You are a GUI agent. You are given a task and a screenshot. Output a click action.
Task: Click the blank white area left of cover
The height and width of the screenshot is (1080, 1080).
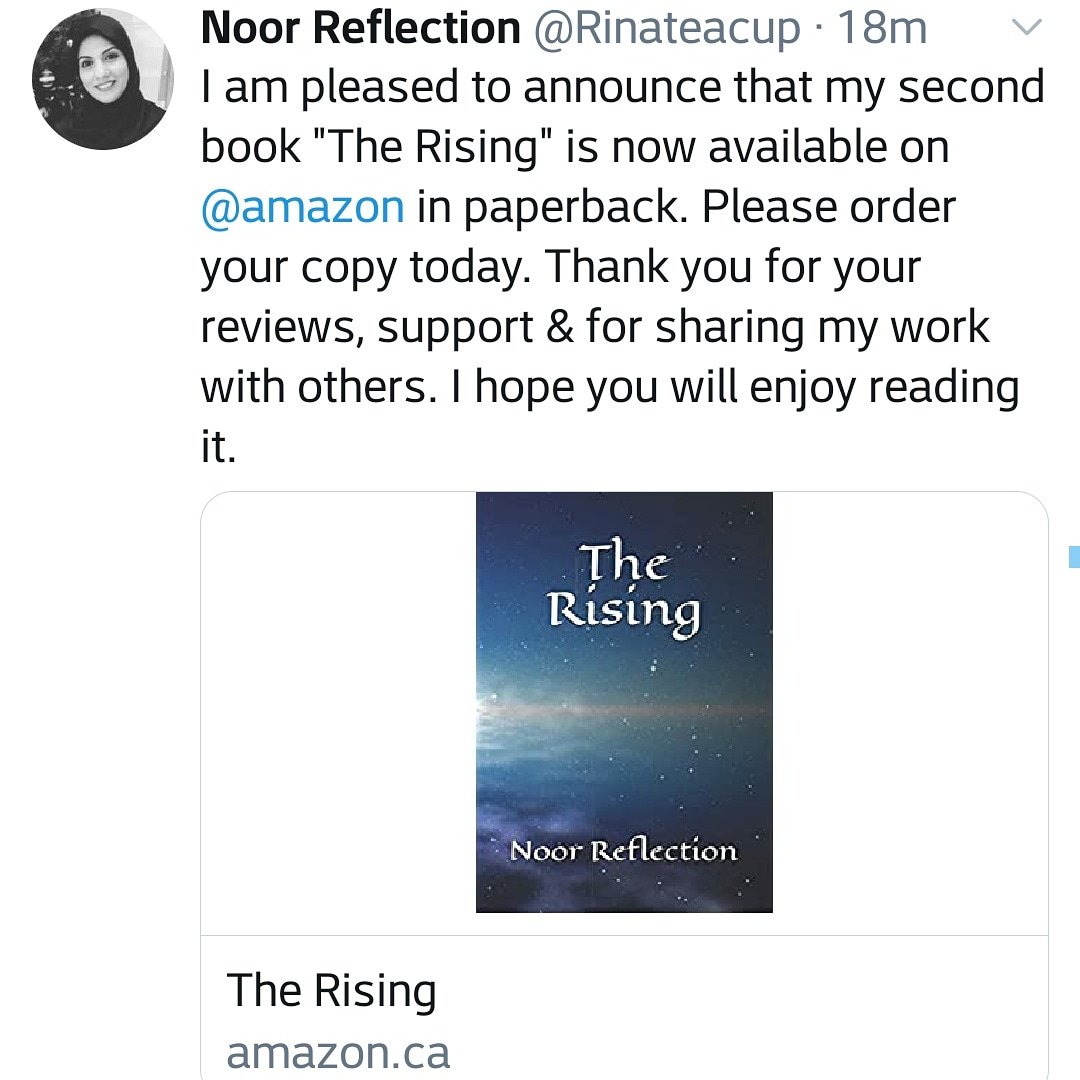pos(338,712)
